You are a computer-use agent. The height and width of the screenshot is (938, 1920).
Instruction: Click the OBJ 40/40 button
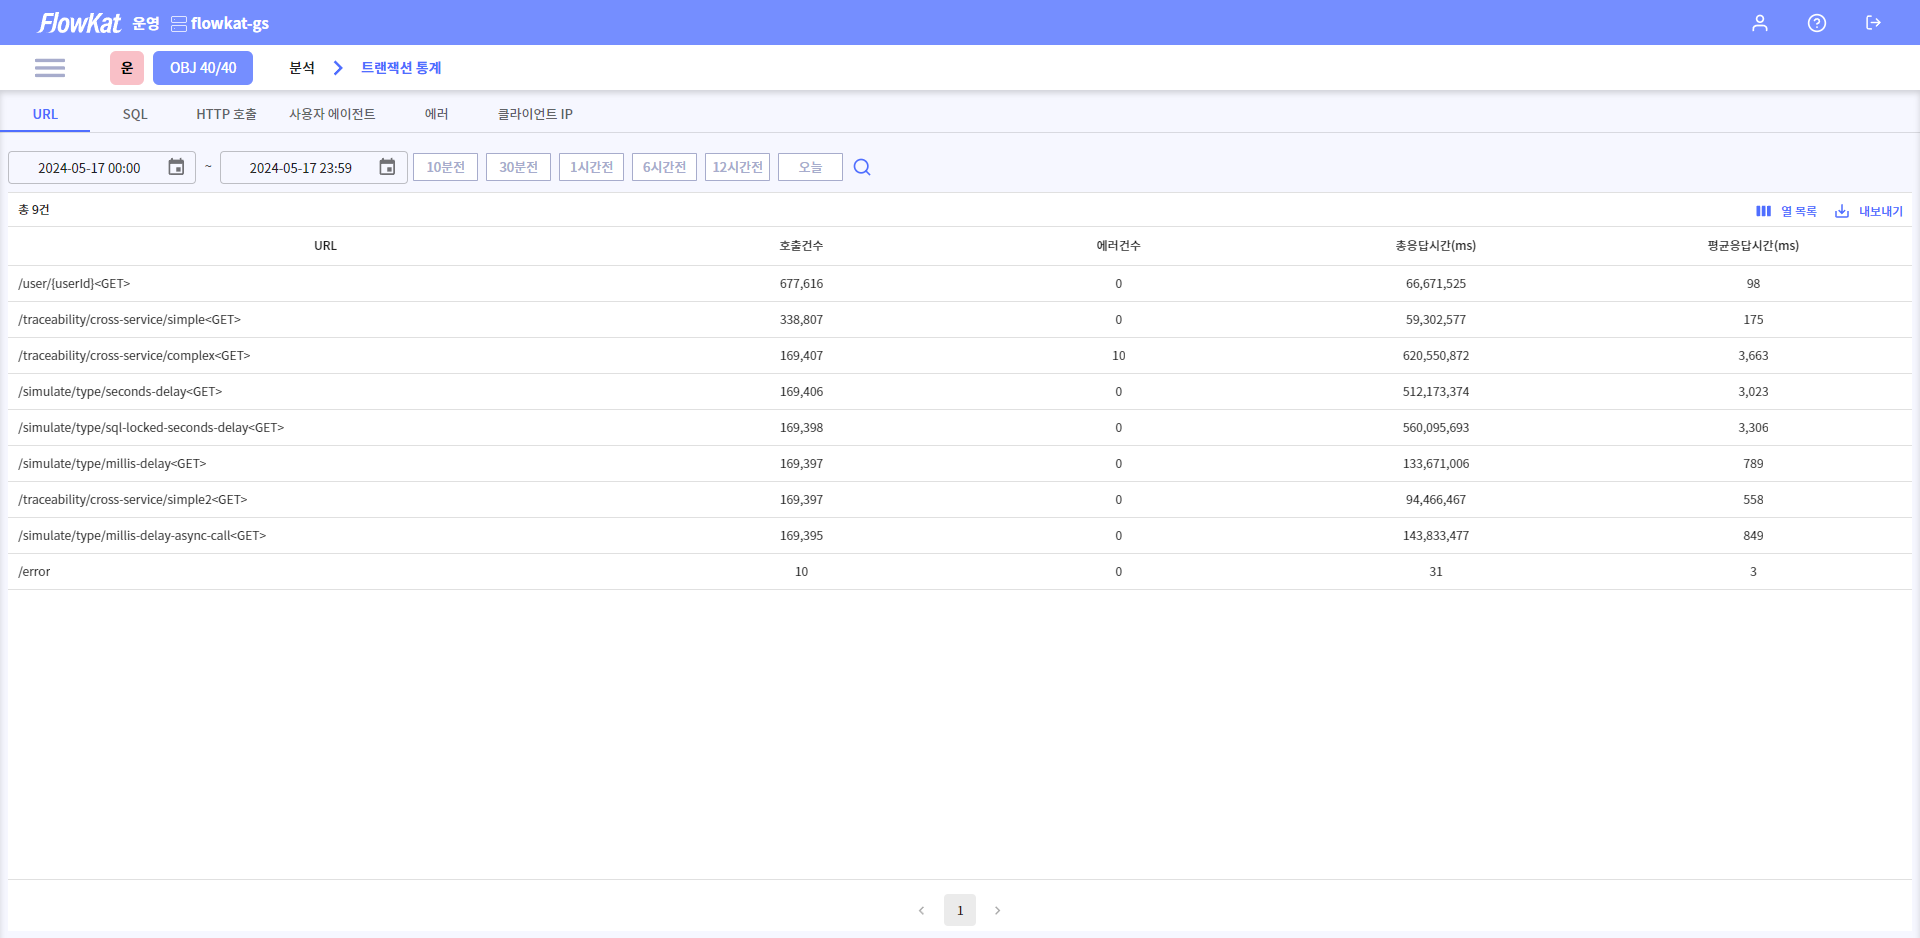coord(203,68)
